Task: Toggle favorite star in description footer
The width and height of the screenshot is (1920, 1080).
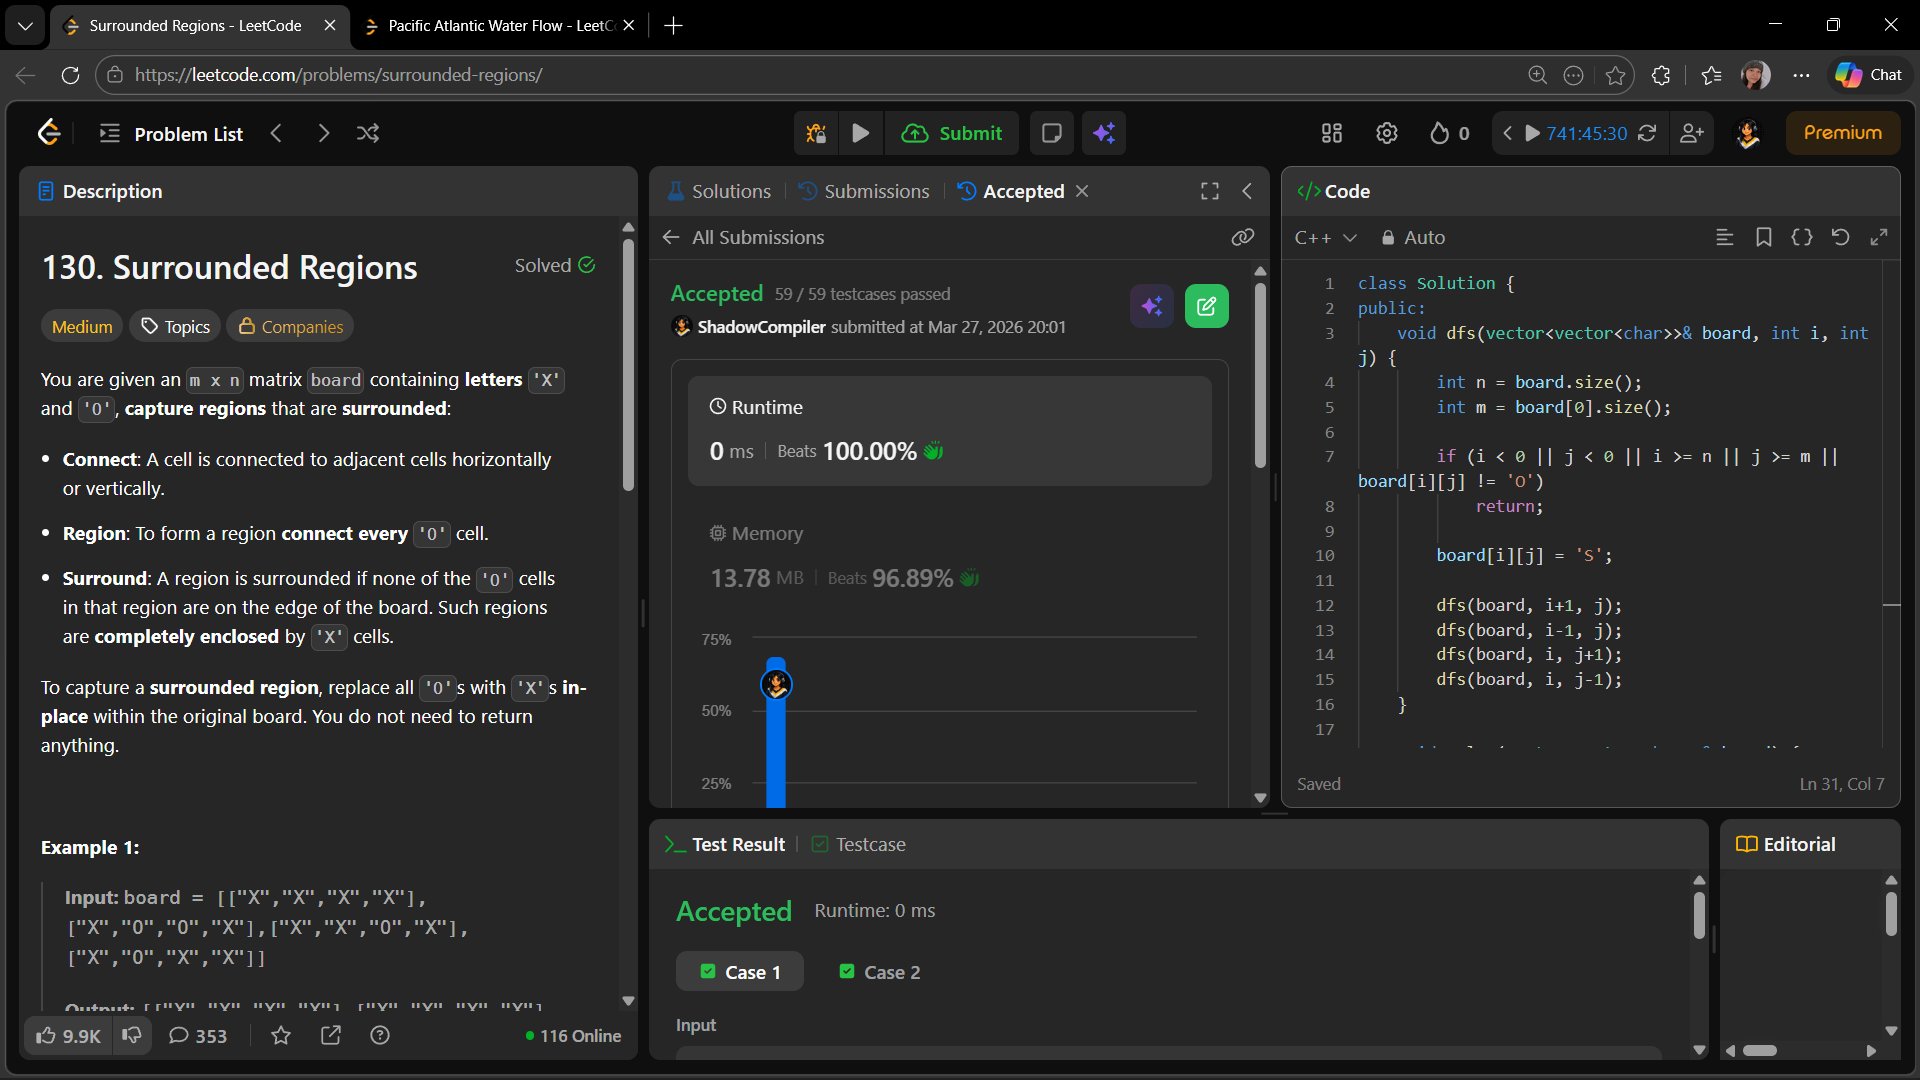Action: pyautogui.click(x=281, y=1035)
